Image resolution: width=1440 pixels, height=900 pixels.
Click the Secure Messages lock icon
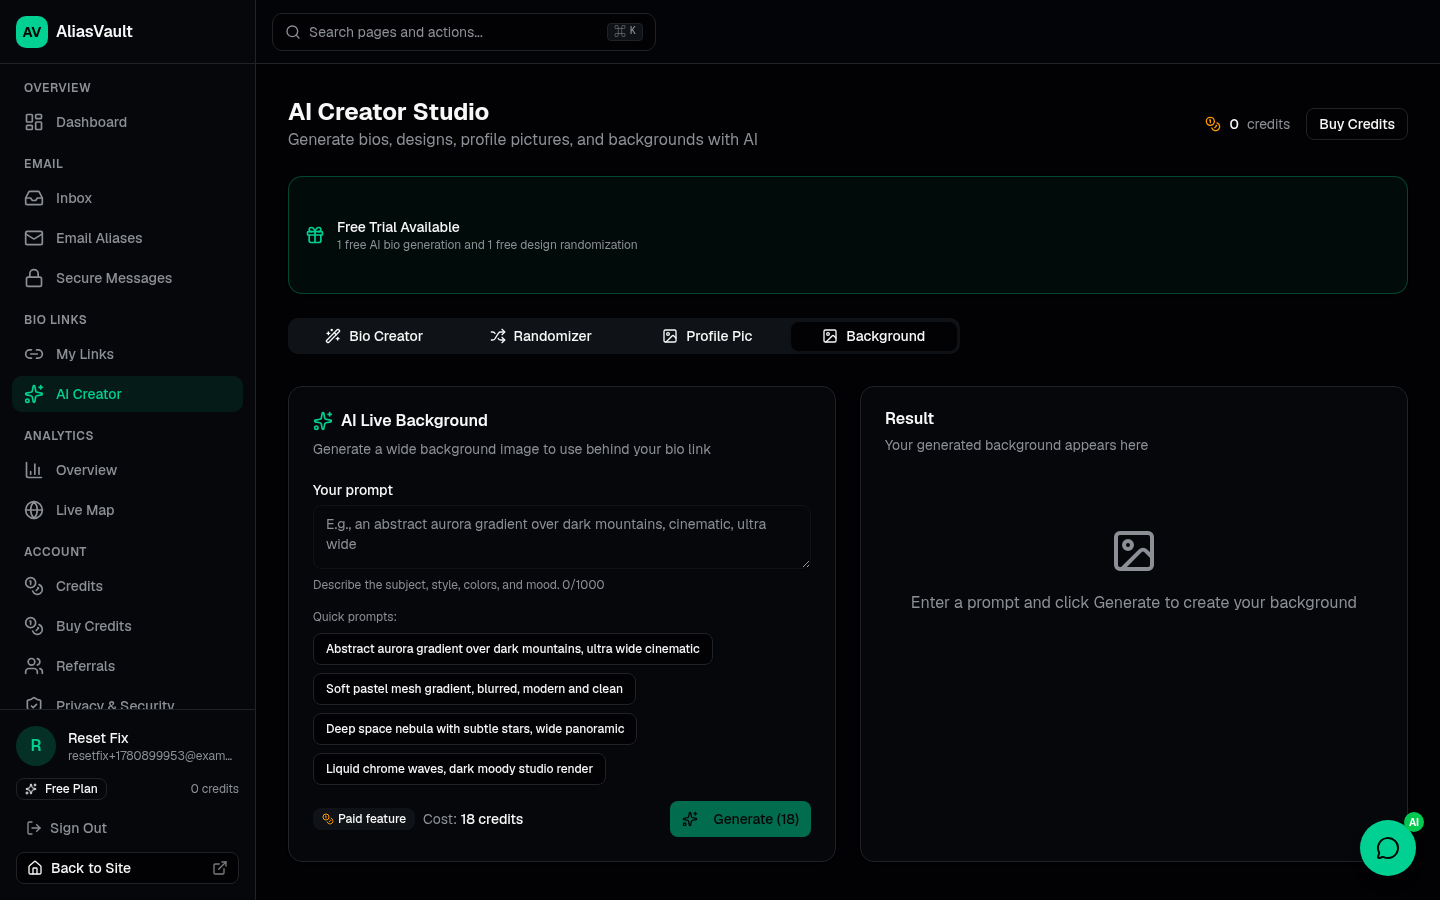(34, 278)
